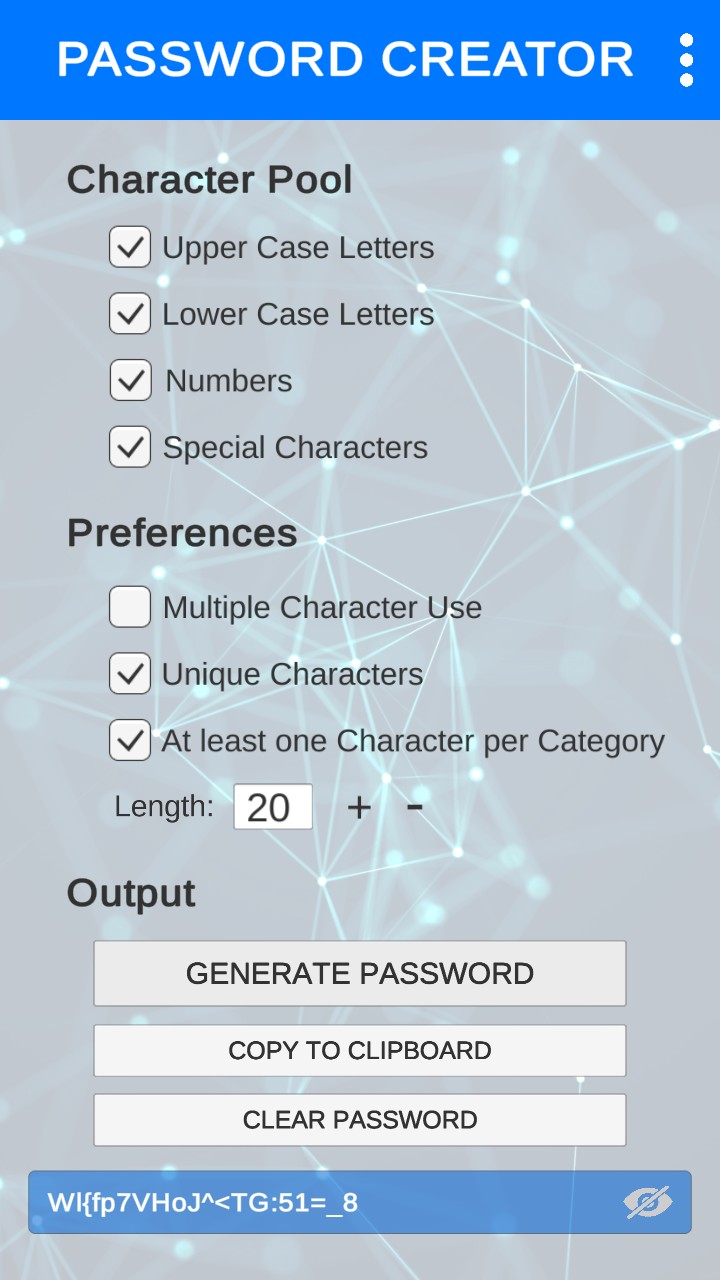
Task: Decrease password length with minus button
Action: point(415,806)
